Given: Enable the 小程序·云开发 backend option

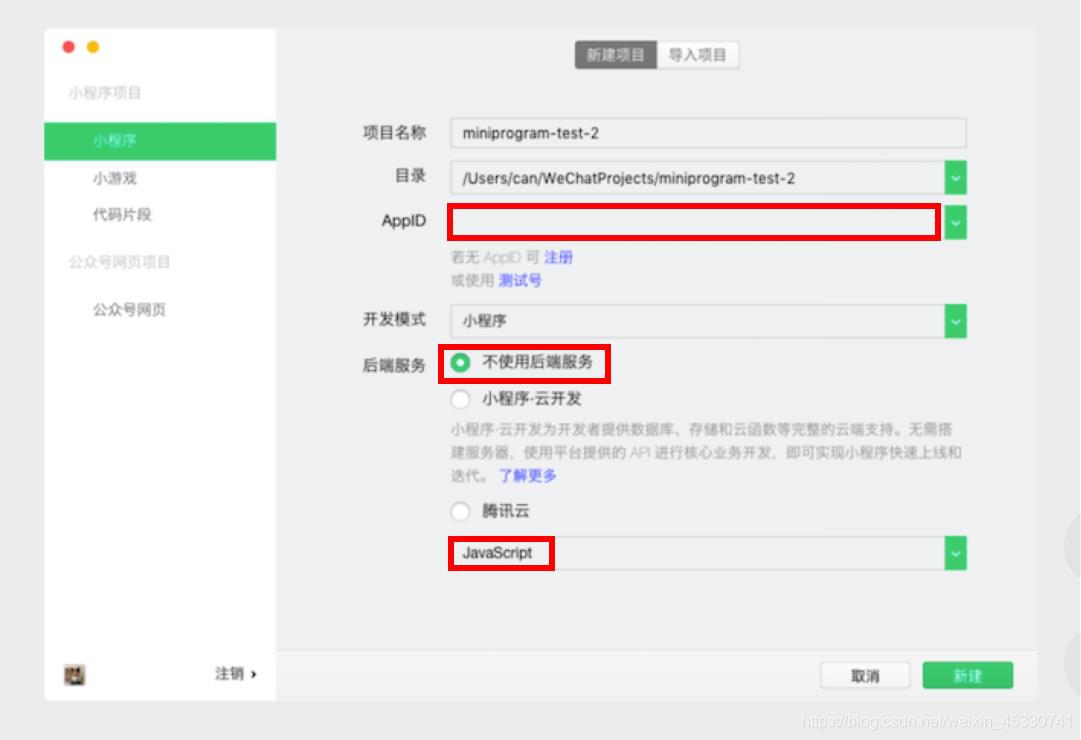Looking at the screenshot, I should [460, 399].
